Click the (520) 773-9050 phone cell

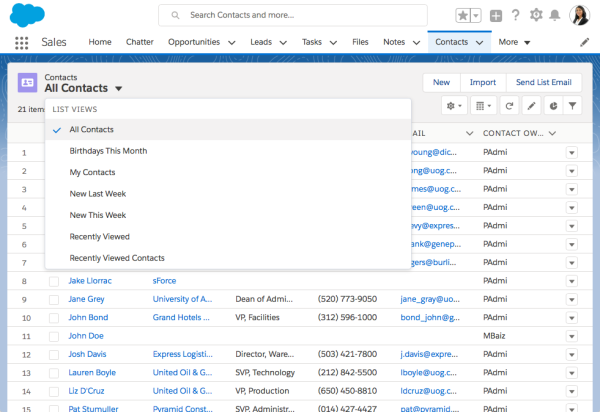347,300
